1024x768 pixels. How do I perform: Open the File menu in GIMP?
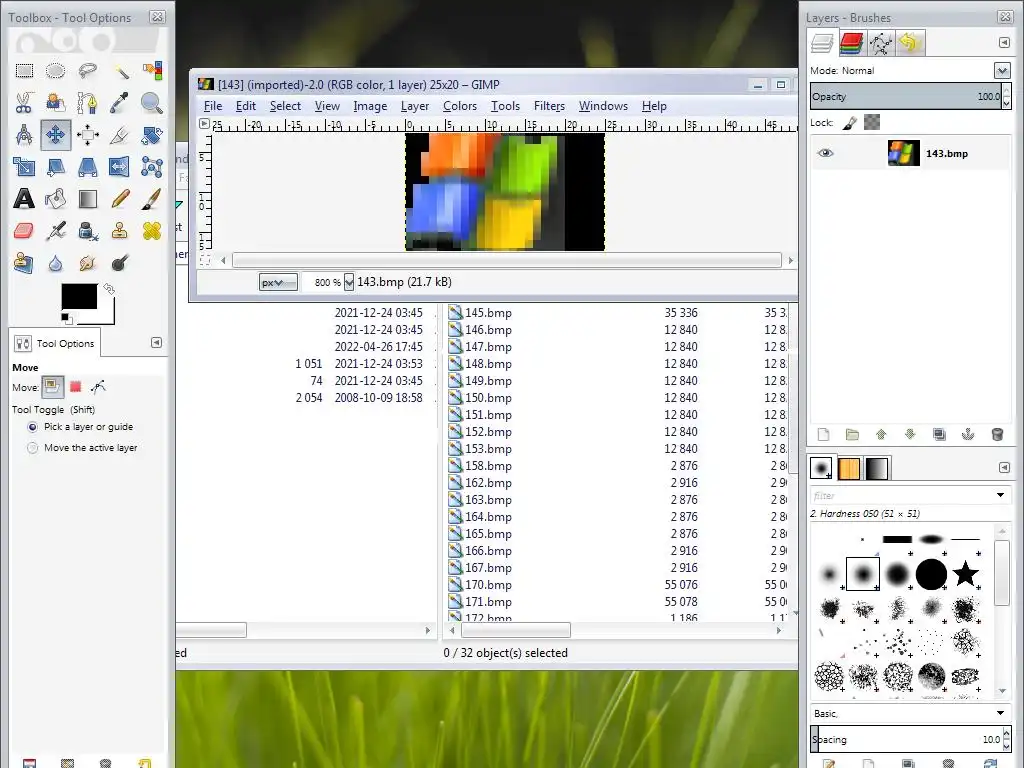click(213, 106)
